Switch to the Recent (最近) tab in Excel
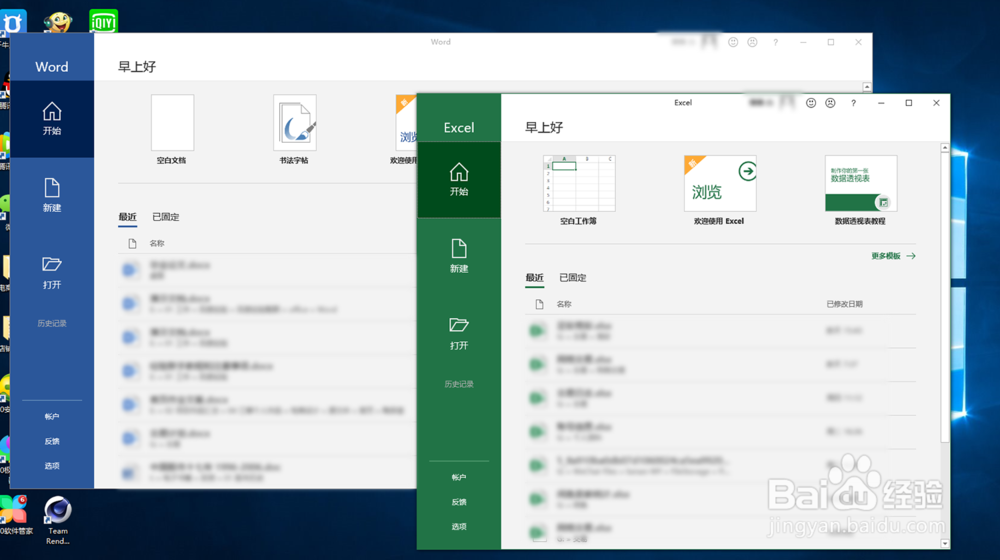 point(534,277)
